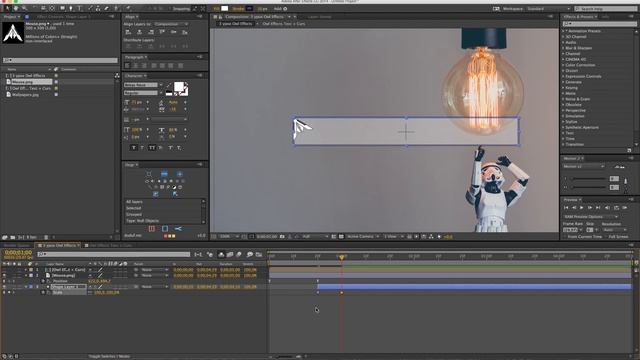Select the Selection arrow tool

click(7, 8)
